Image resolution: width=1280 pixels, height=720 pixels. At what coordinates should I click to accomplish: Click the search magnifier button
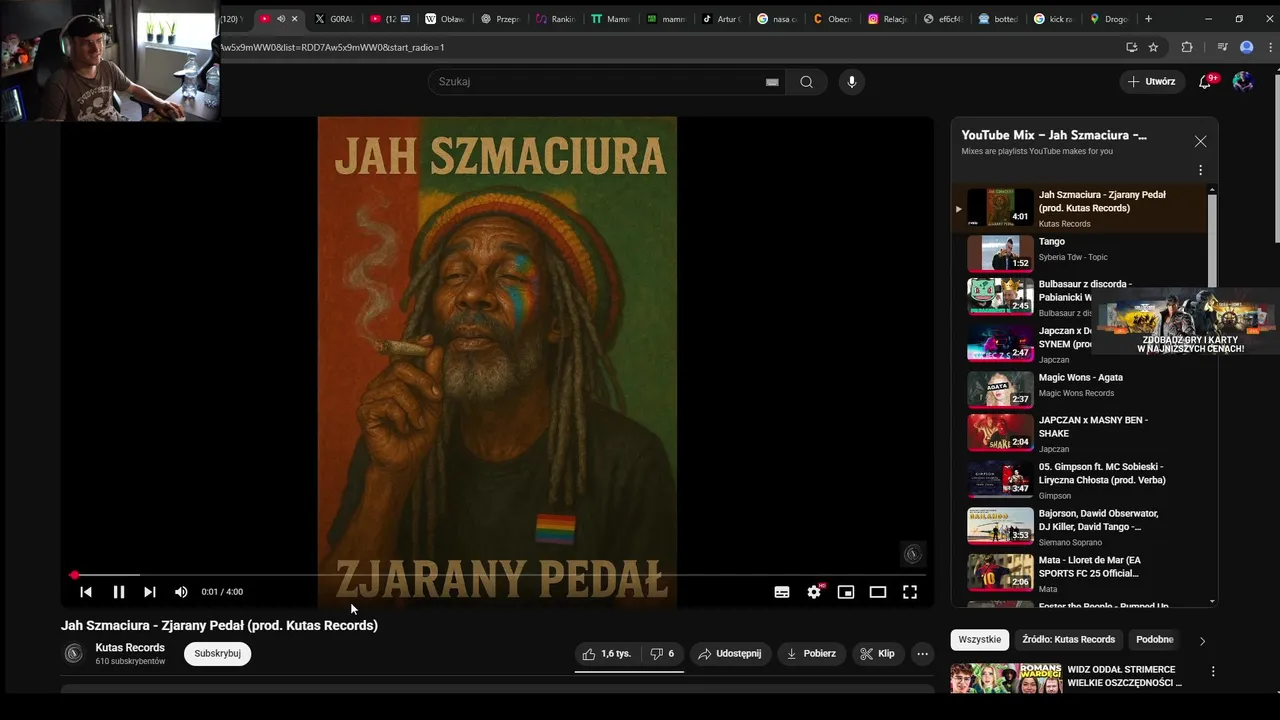coord(806,82)
